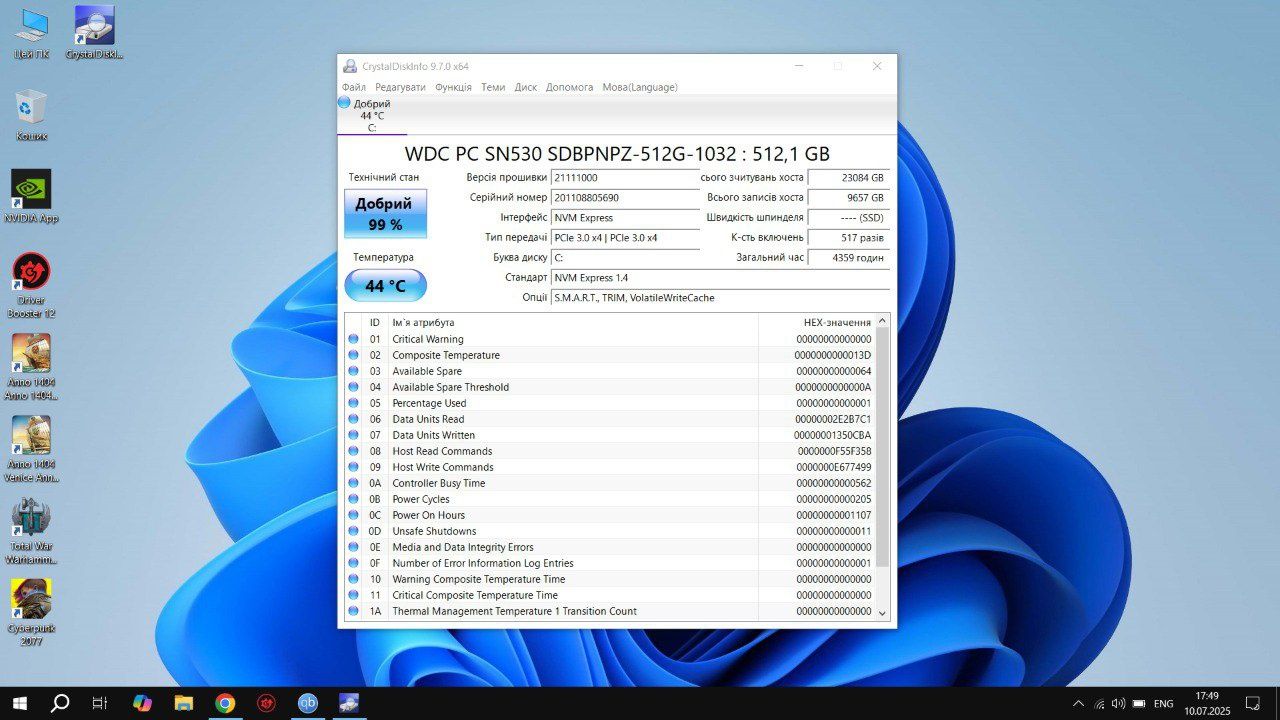Image resolution: width=1280 pixels, height=720 pixels.
Task: Click the Стандарт field NVM Express 1.4
Action: (720, 277)
